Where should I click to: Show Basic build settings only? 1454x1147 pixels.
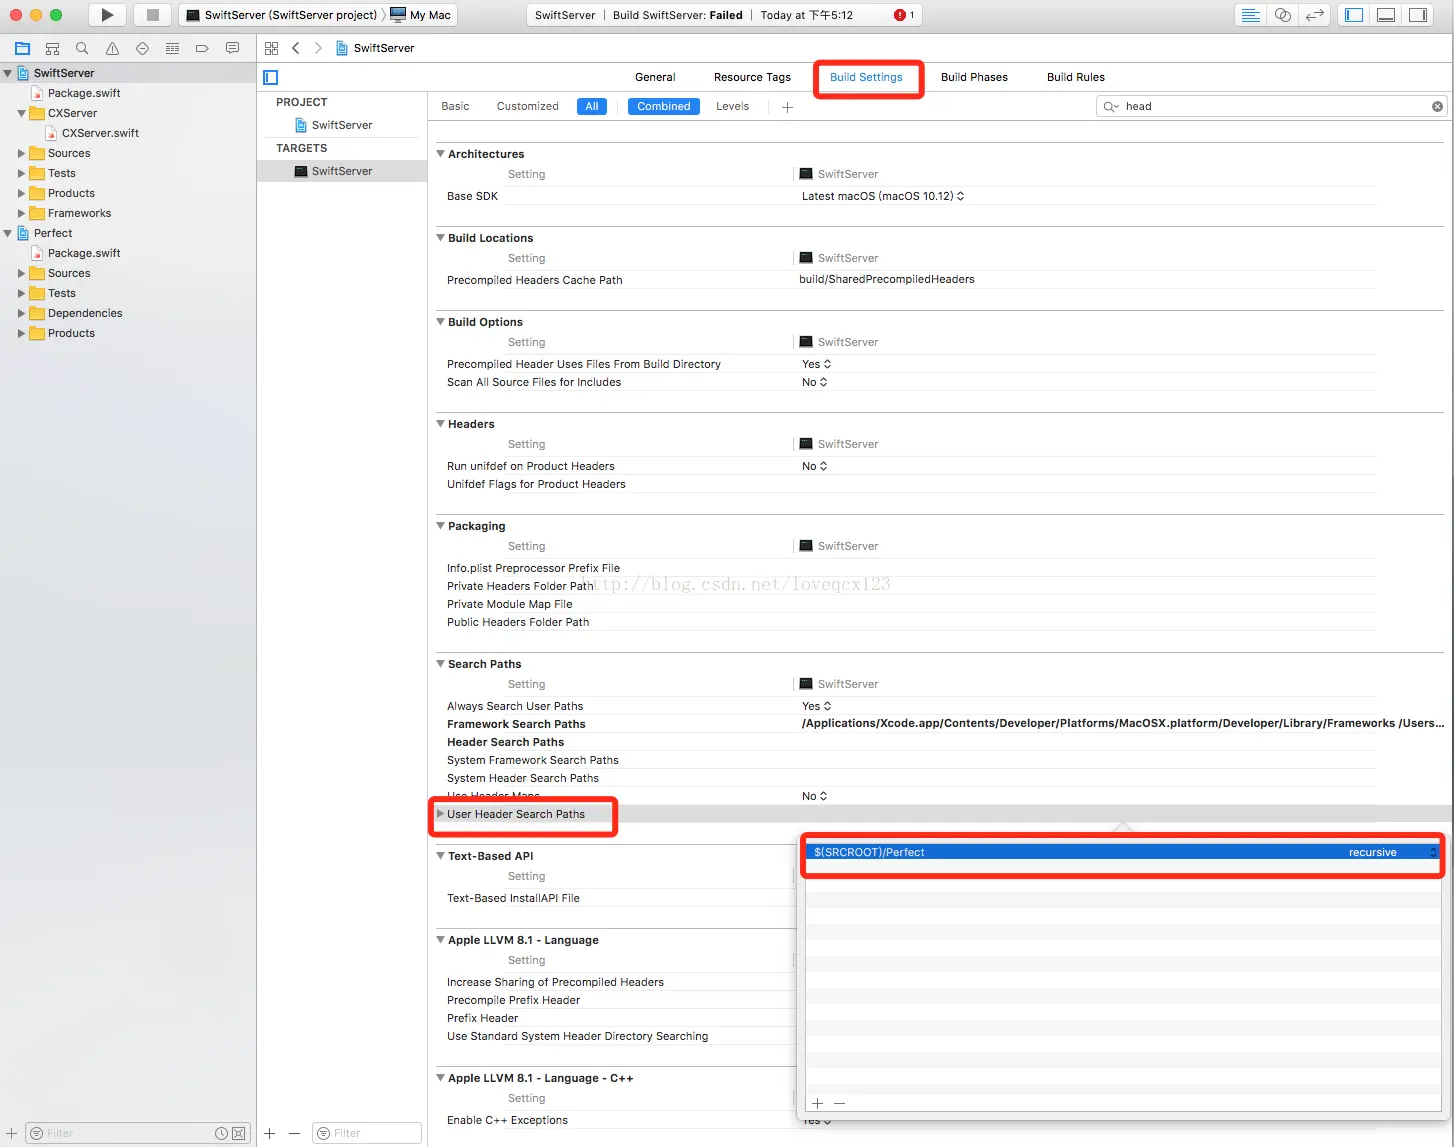[x=455, y=106]
